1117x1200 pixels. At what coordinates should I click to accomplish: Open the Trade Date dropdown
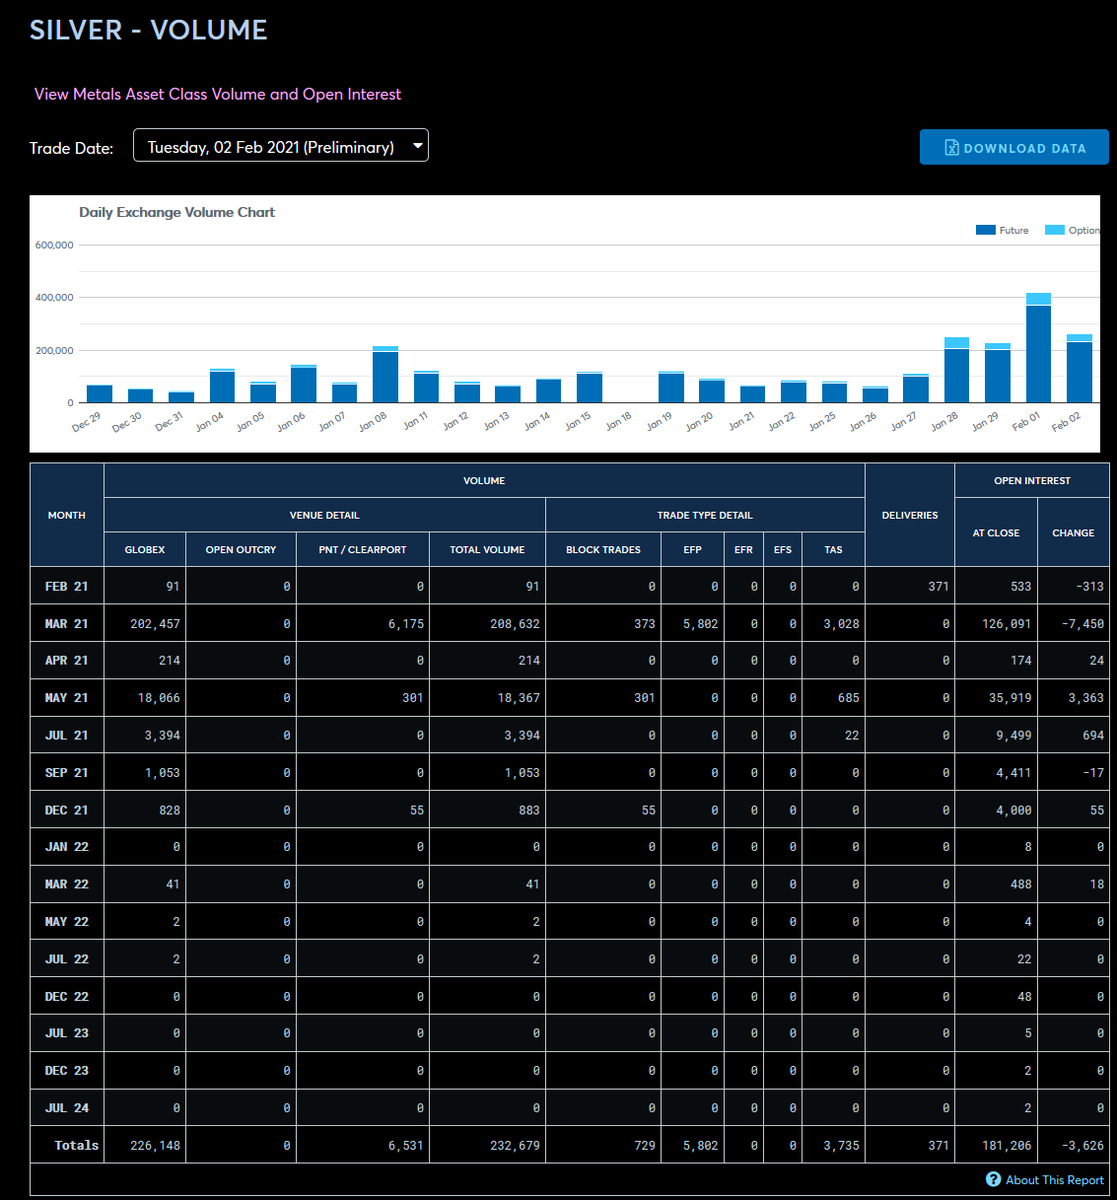coord(281,146)
